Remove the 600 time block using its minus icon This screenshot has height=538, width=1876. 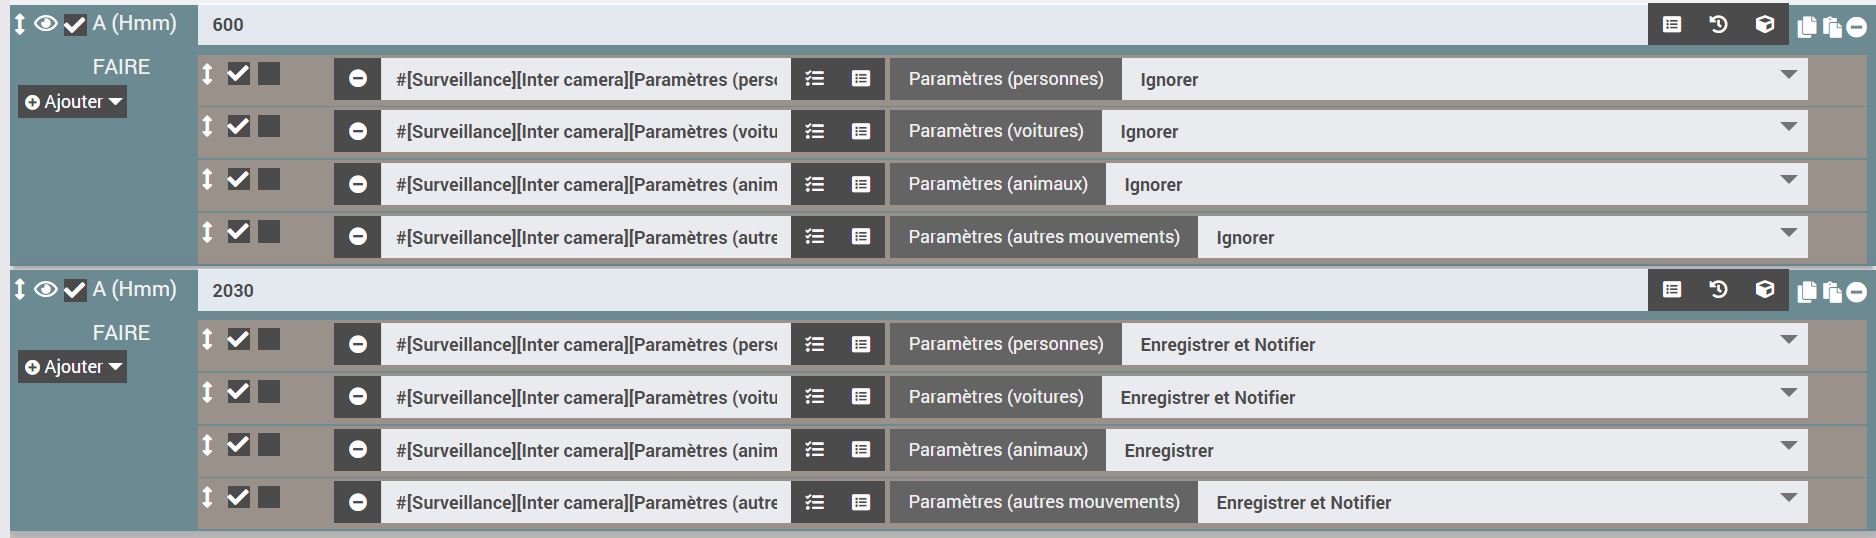[1856, 27]
